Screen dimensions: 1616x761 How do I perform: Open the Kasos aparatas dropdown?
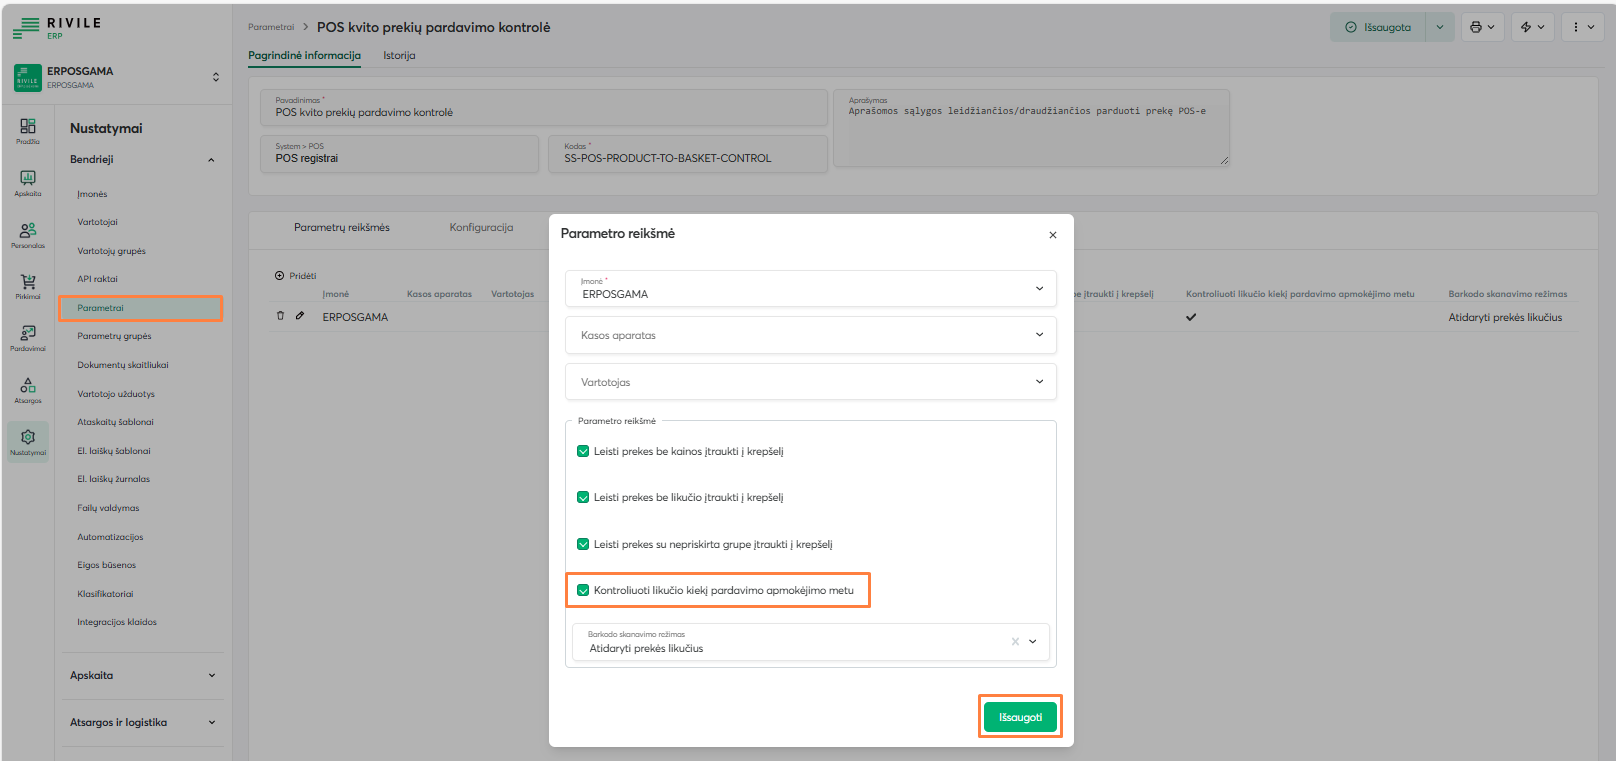pos(810,335)
